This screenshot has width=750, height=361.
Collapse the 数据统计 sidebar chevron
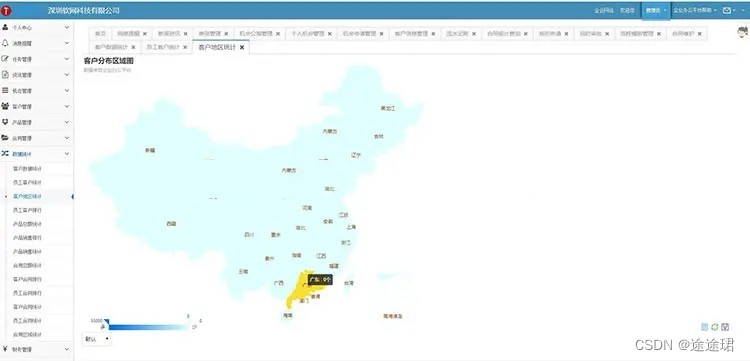(x=67, y=153)
